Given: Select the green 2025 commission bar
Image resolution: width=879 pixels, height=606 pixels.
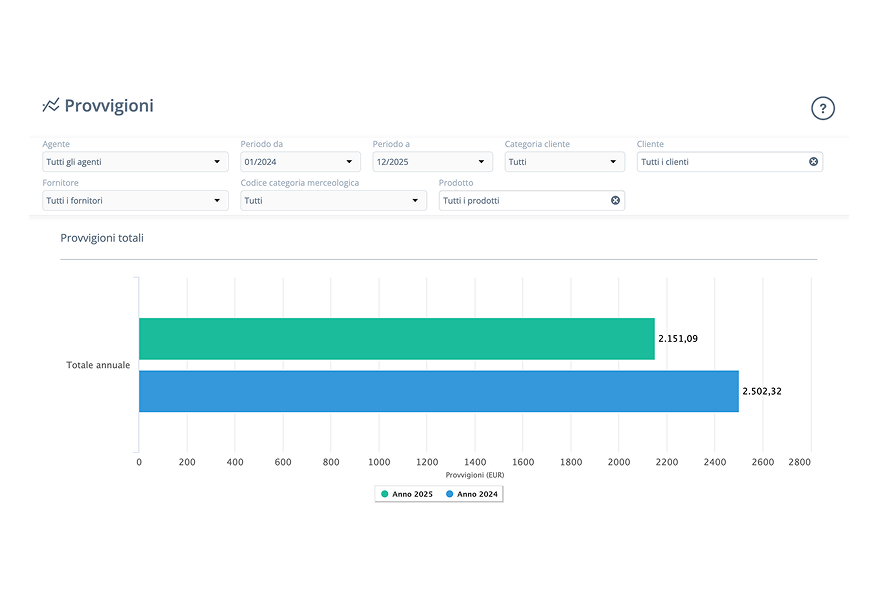Looking at the screenshot, I should click(x=396, y=339).
